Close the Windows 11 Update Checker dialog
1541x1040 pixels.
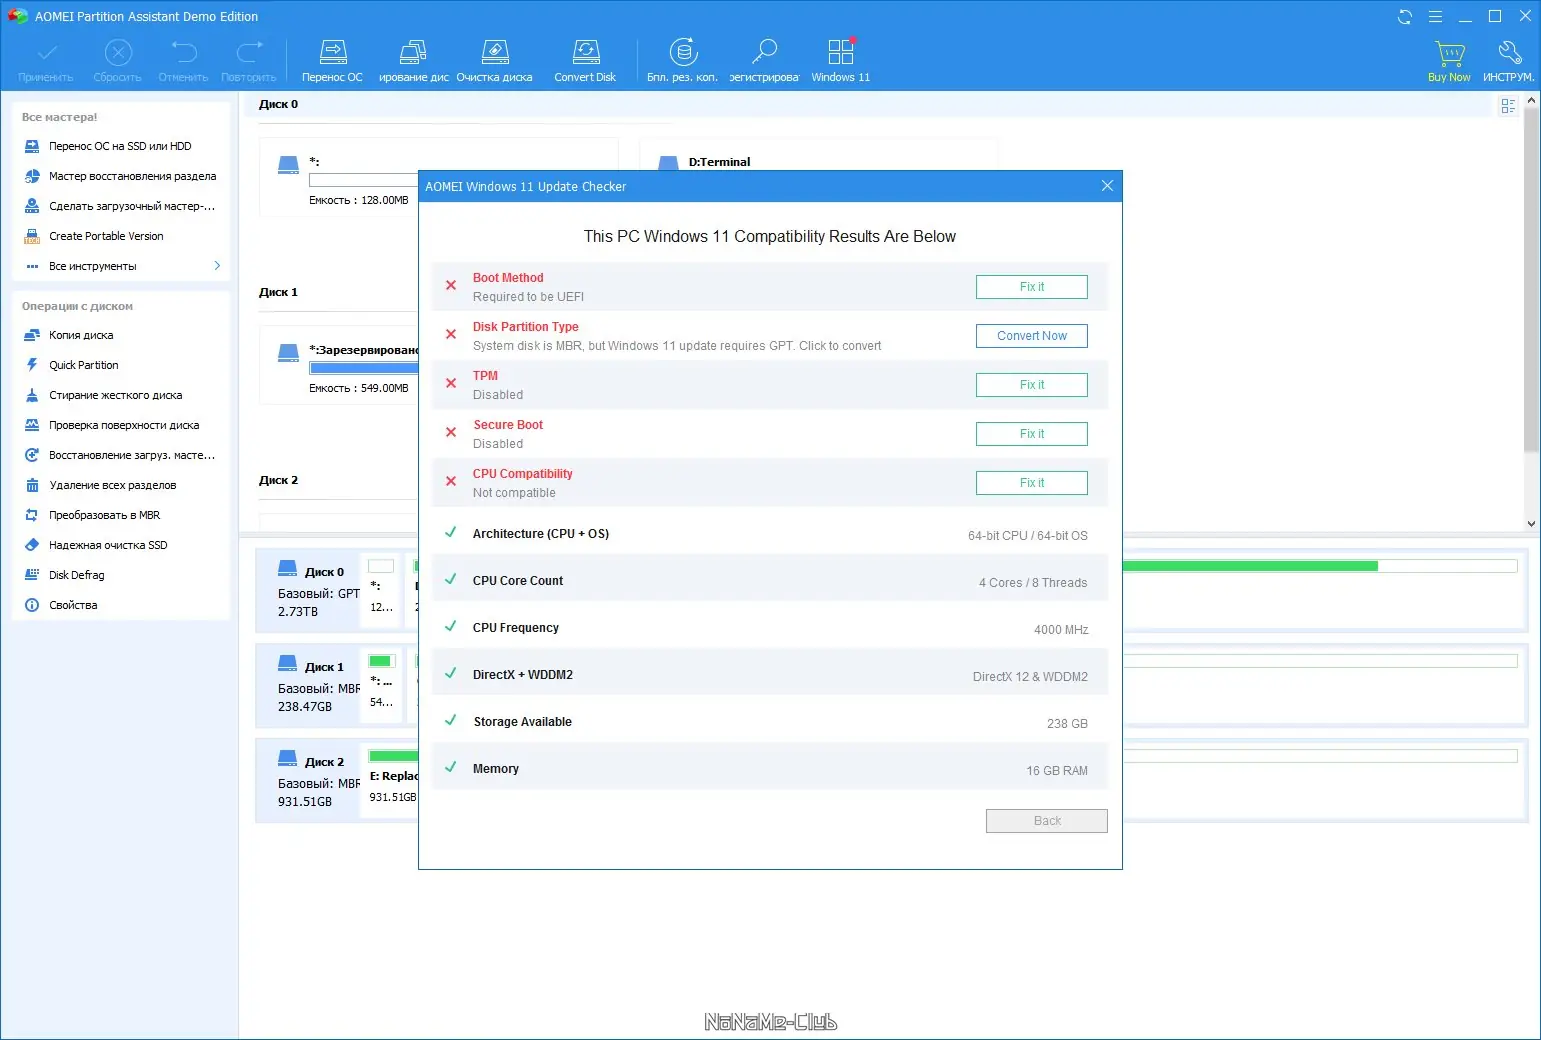1107,186
